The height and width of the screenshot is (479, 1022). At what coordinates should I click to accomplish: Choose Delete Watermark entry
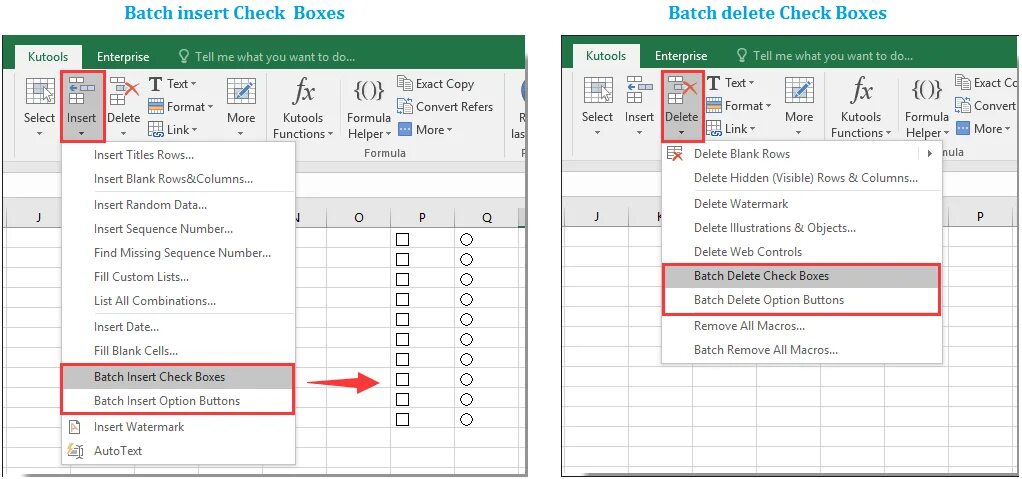(802, 204)
